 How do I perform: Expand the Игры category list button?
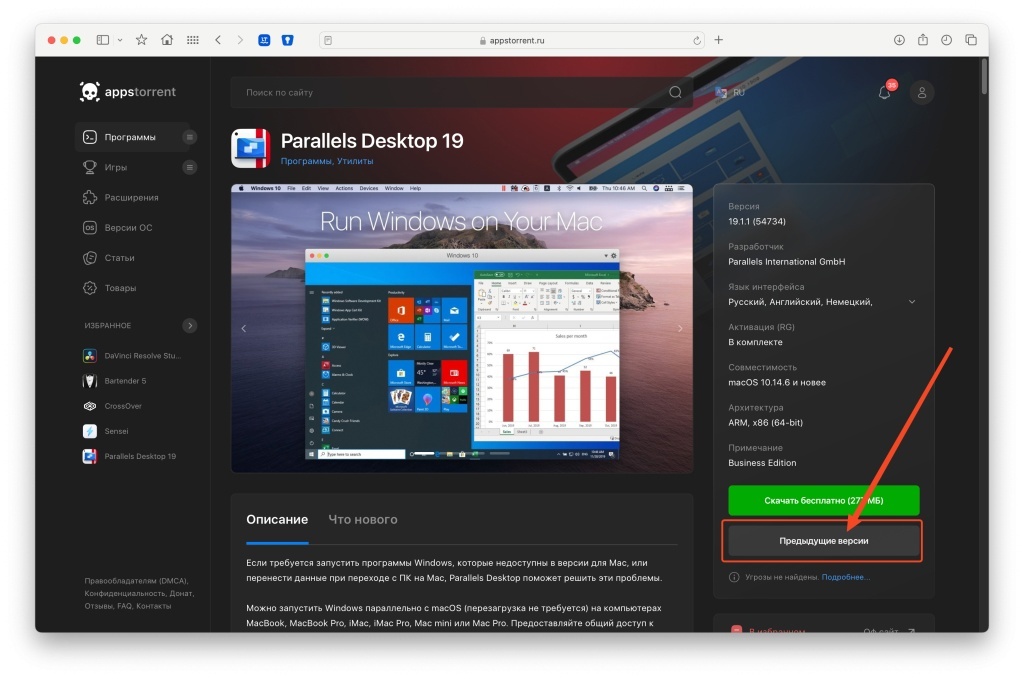(x=189, y=167)
